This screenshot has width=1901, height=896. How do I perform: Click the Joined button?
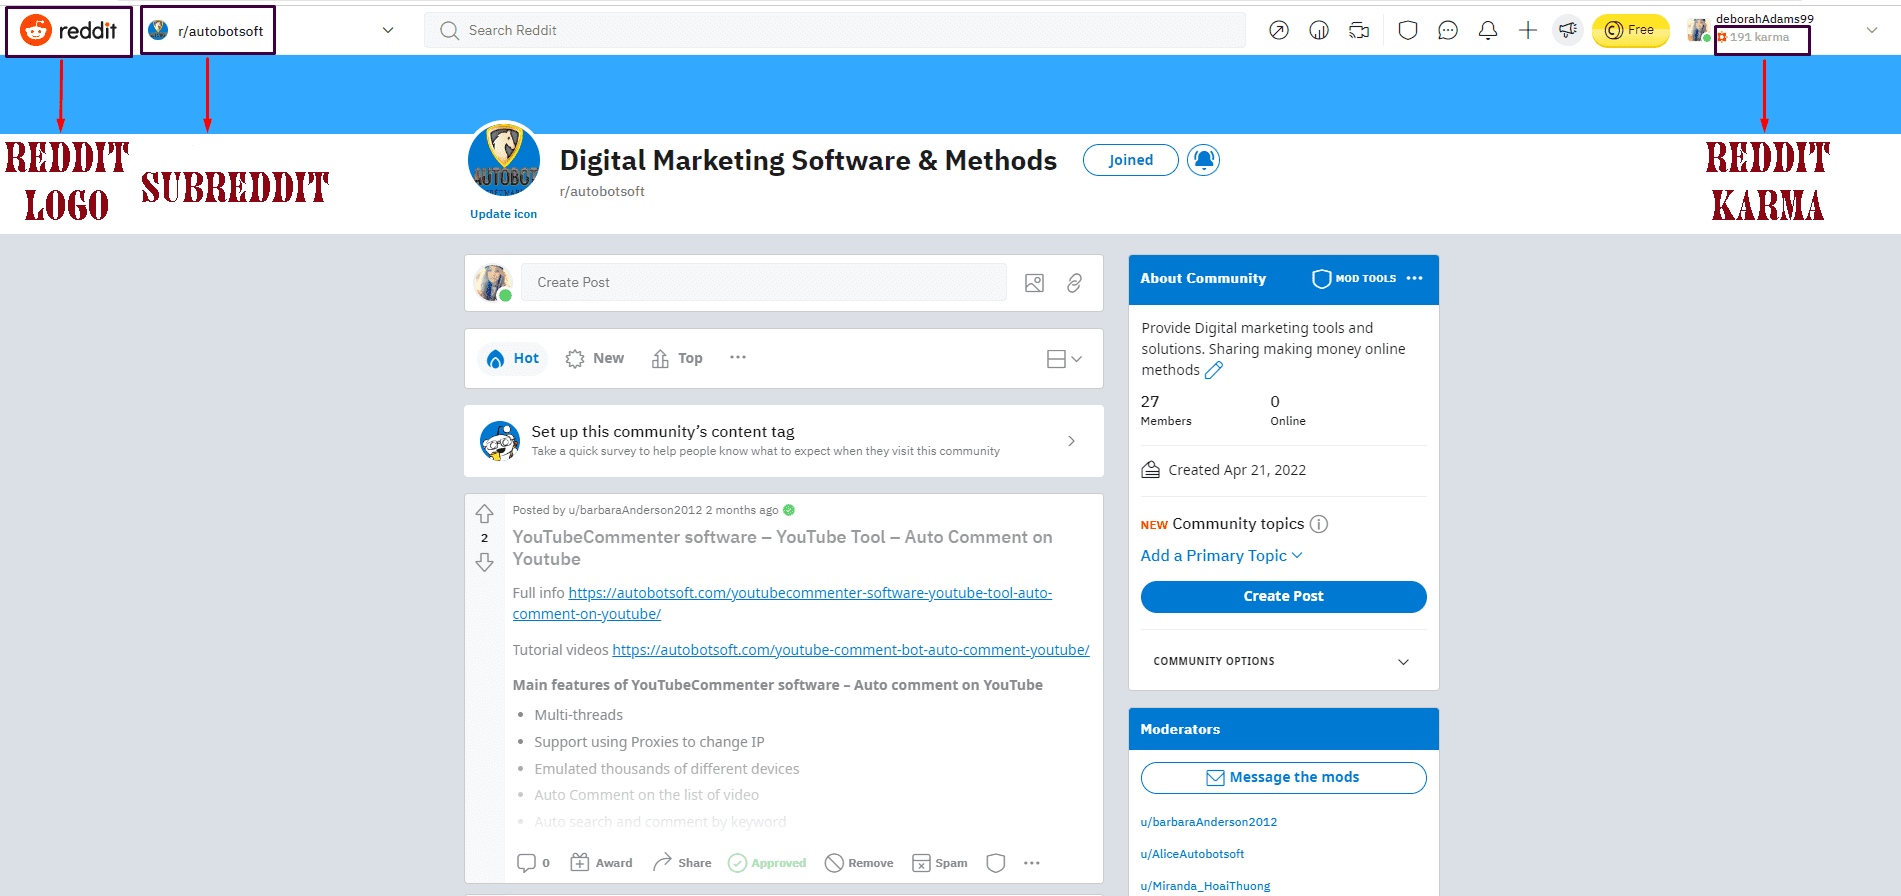tap(1131, 160)
